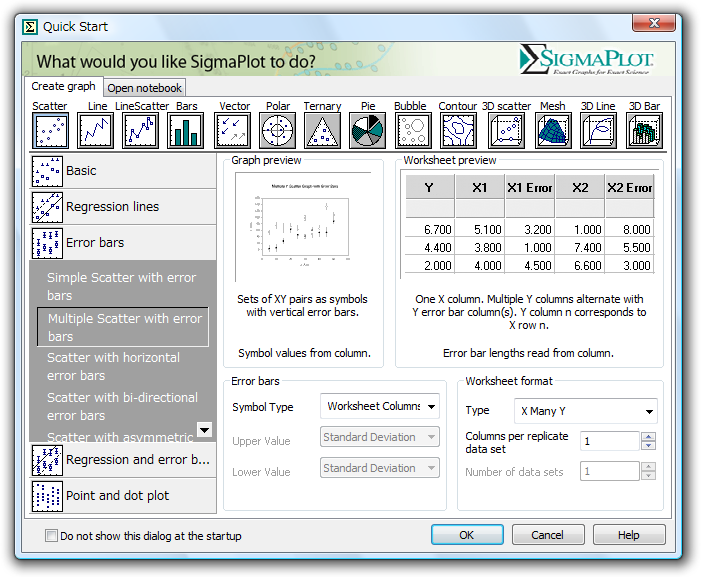701x577 pixels.
Task: Select the Scatter graph type icon
Action: pos(50,131)
